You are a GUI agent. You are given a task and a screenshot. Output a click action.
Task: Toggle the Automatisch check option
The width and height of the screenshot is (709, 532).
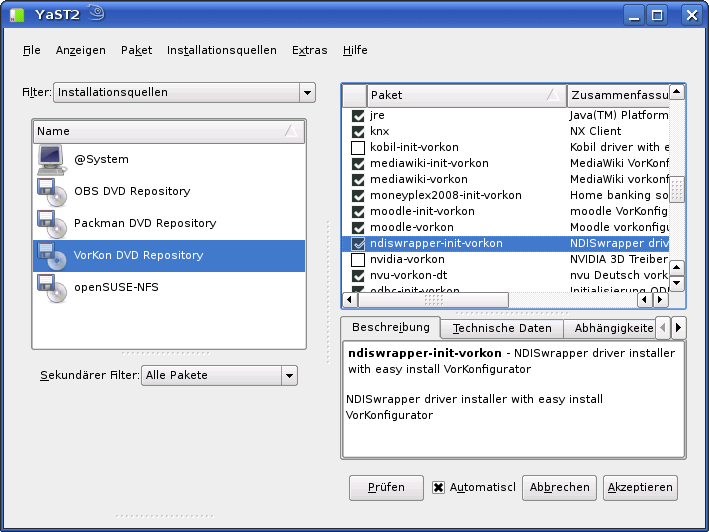[x=438, y=488]
